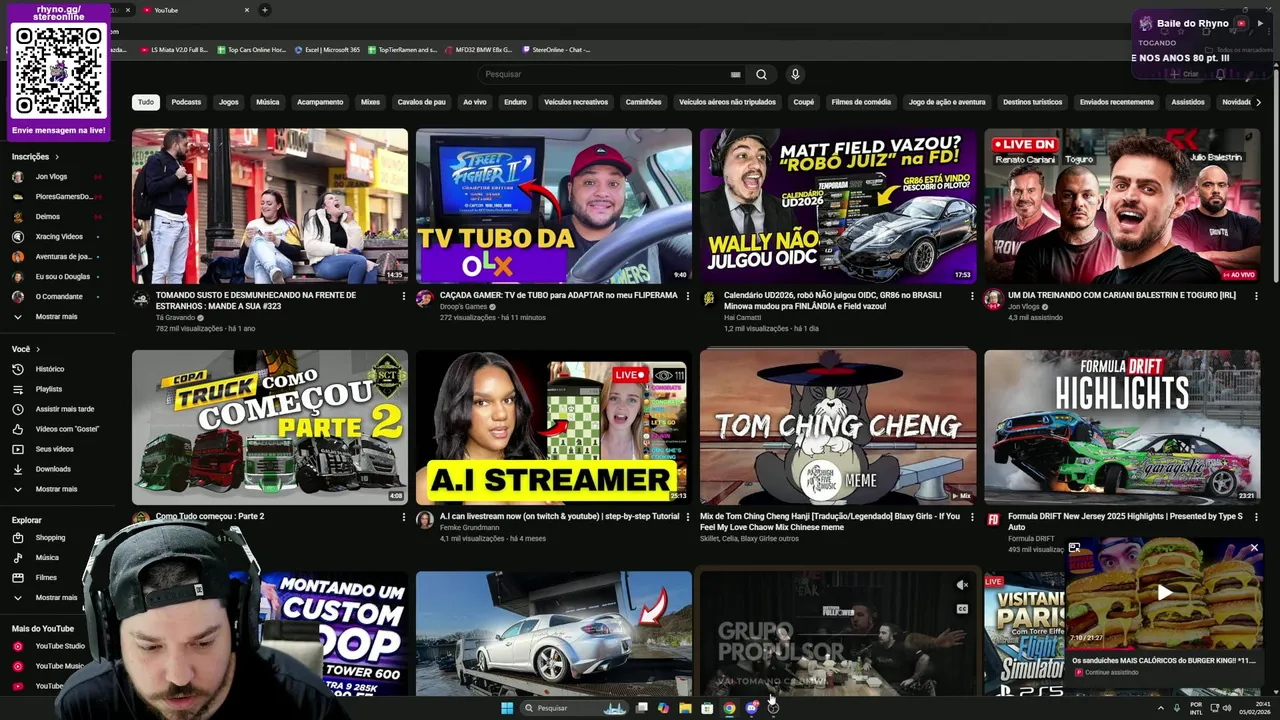
Task: Open the Inscrições section chevron
Action: tap(57, 157)
